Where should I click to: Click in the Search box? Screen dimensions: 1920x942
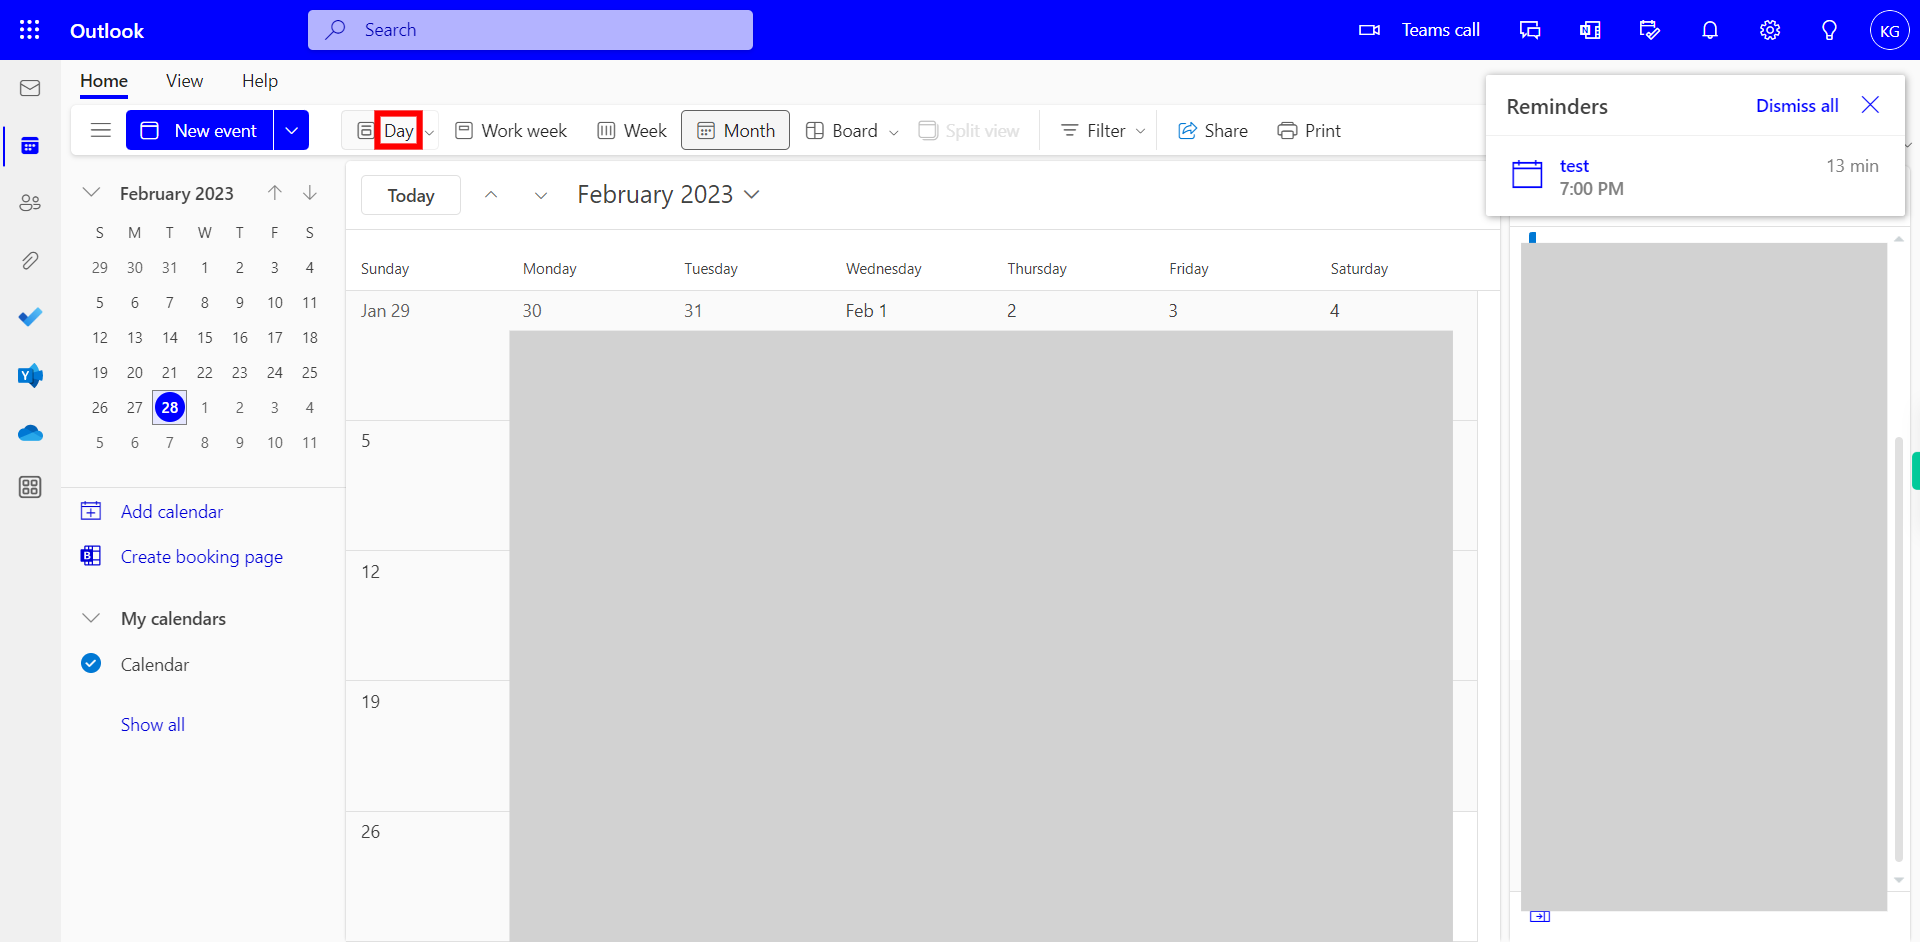tap(530, 30)
